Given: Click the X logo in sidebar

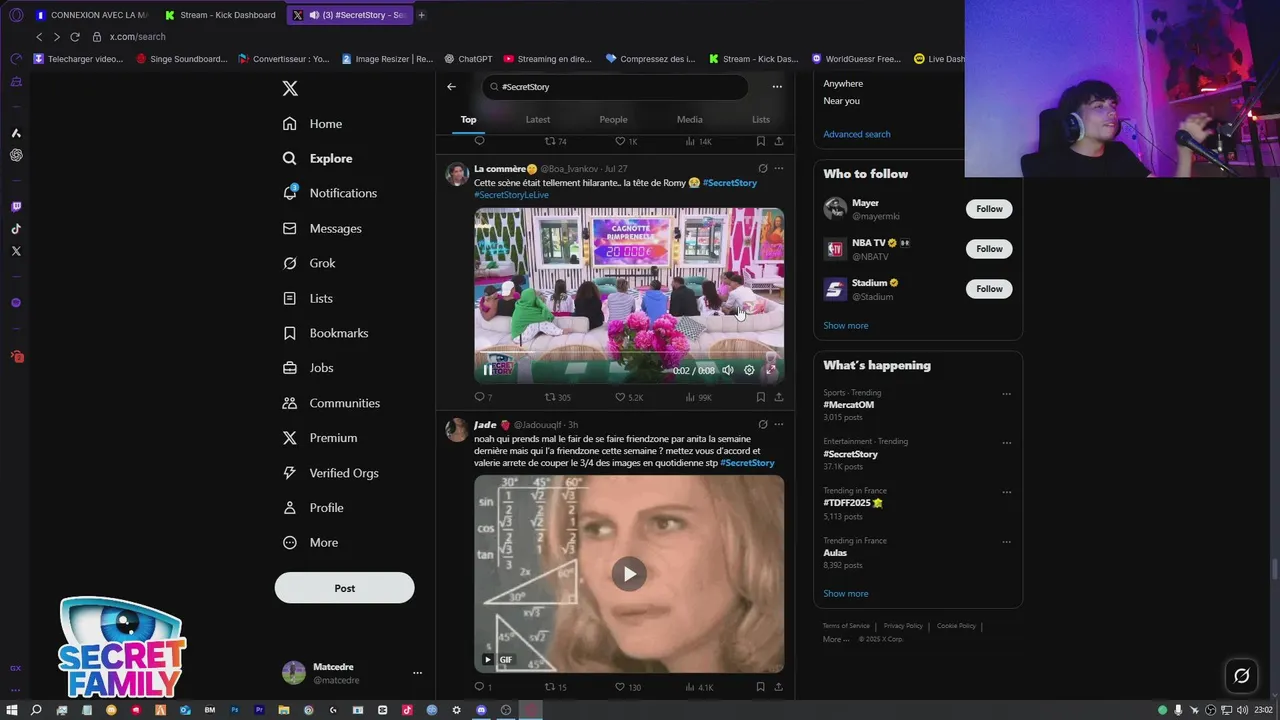Looking at the screenshot, I should tap(290, 88).
